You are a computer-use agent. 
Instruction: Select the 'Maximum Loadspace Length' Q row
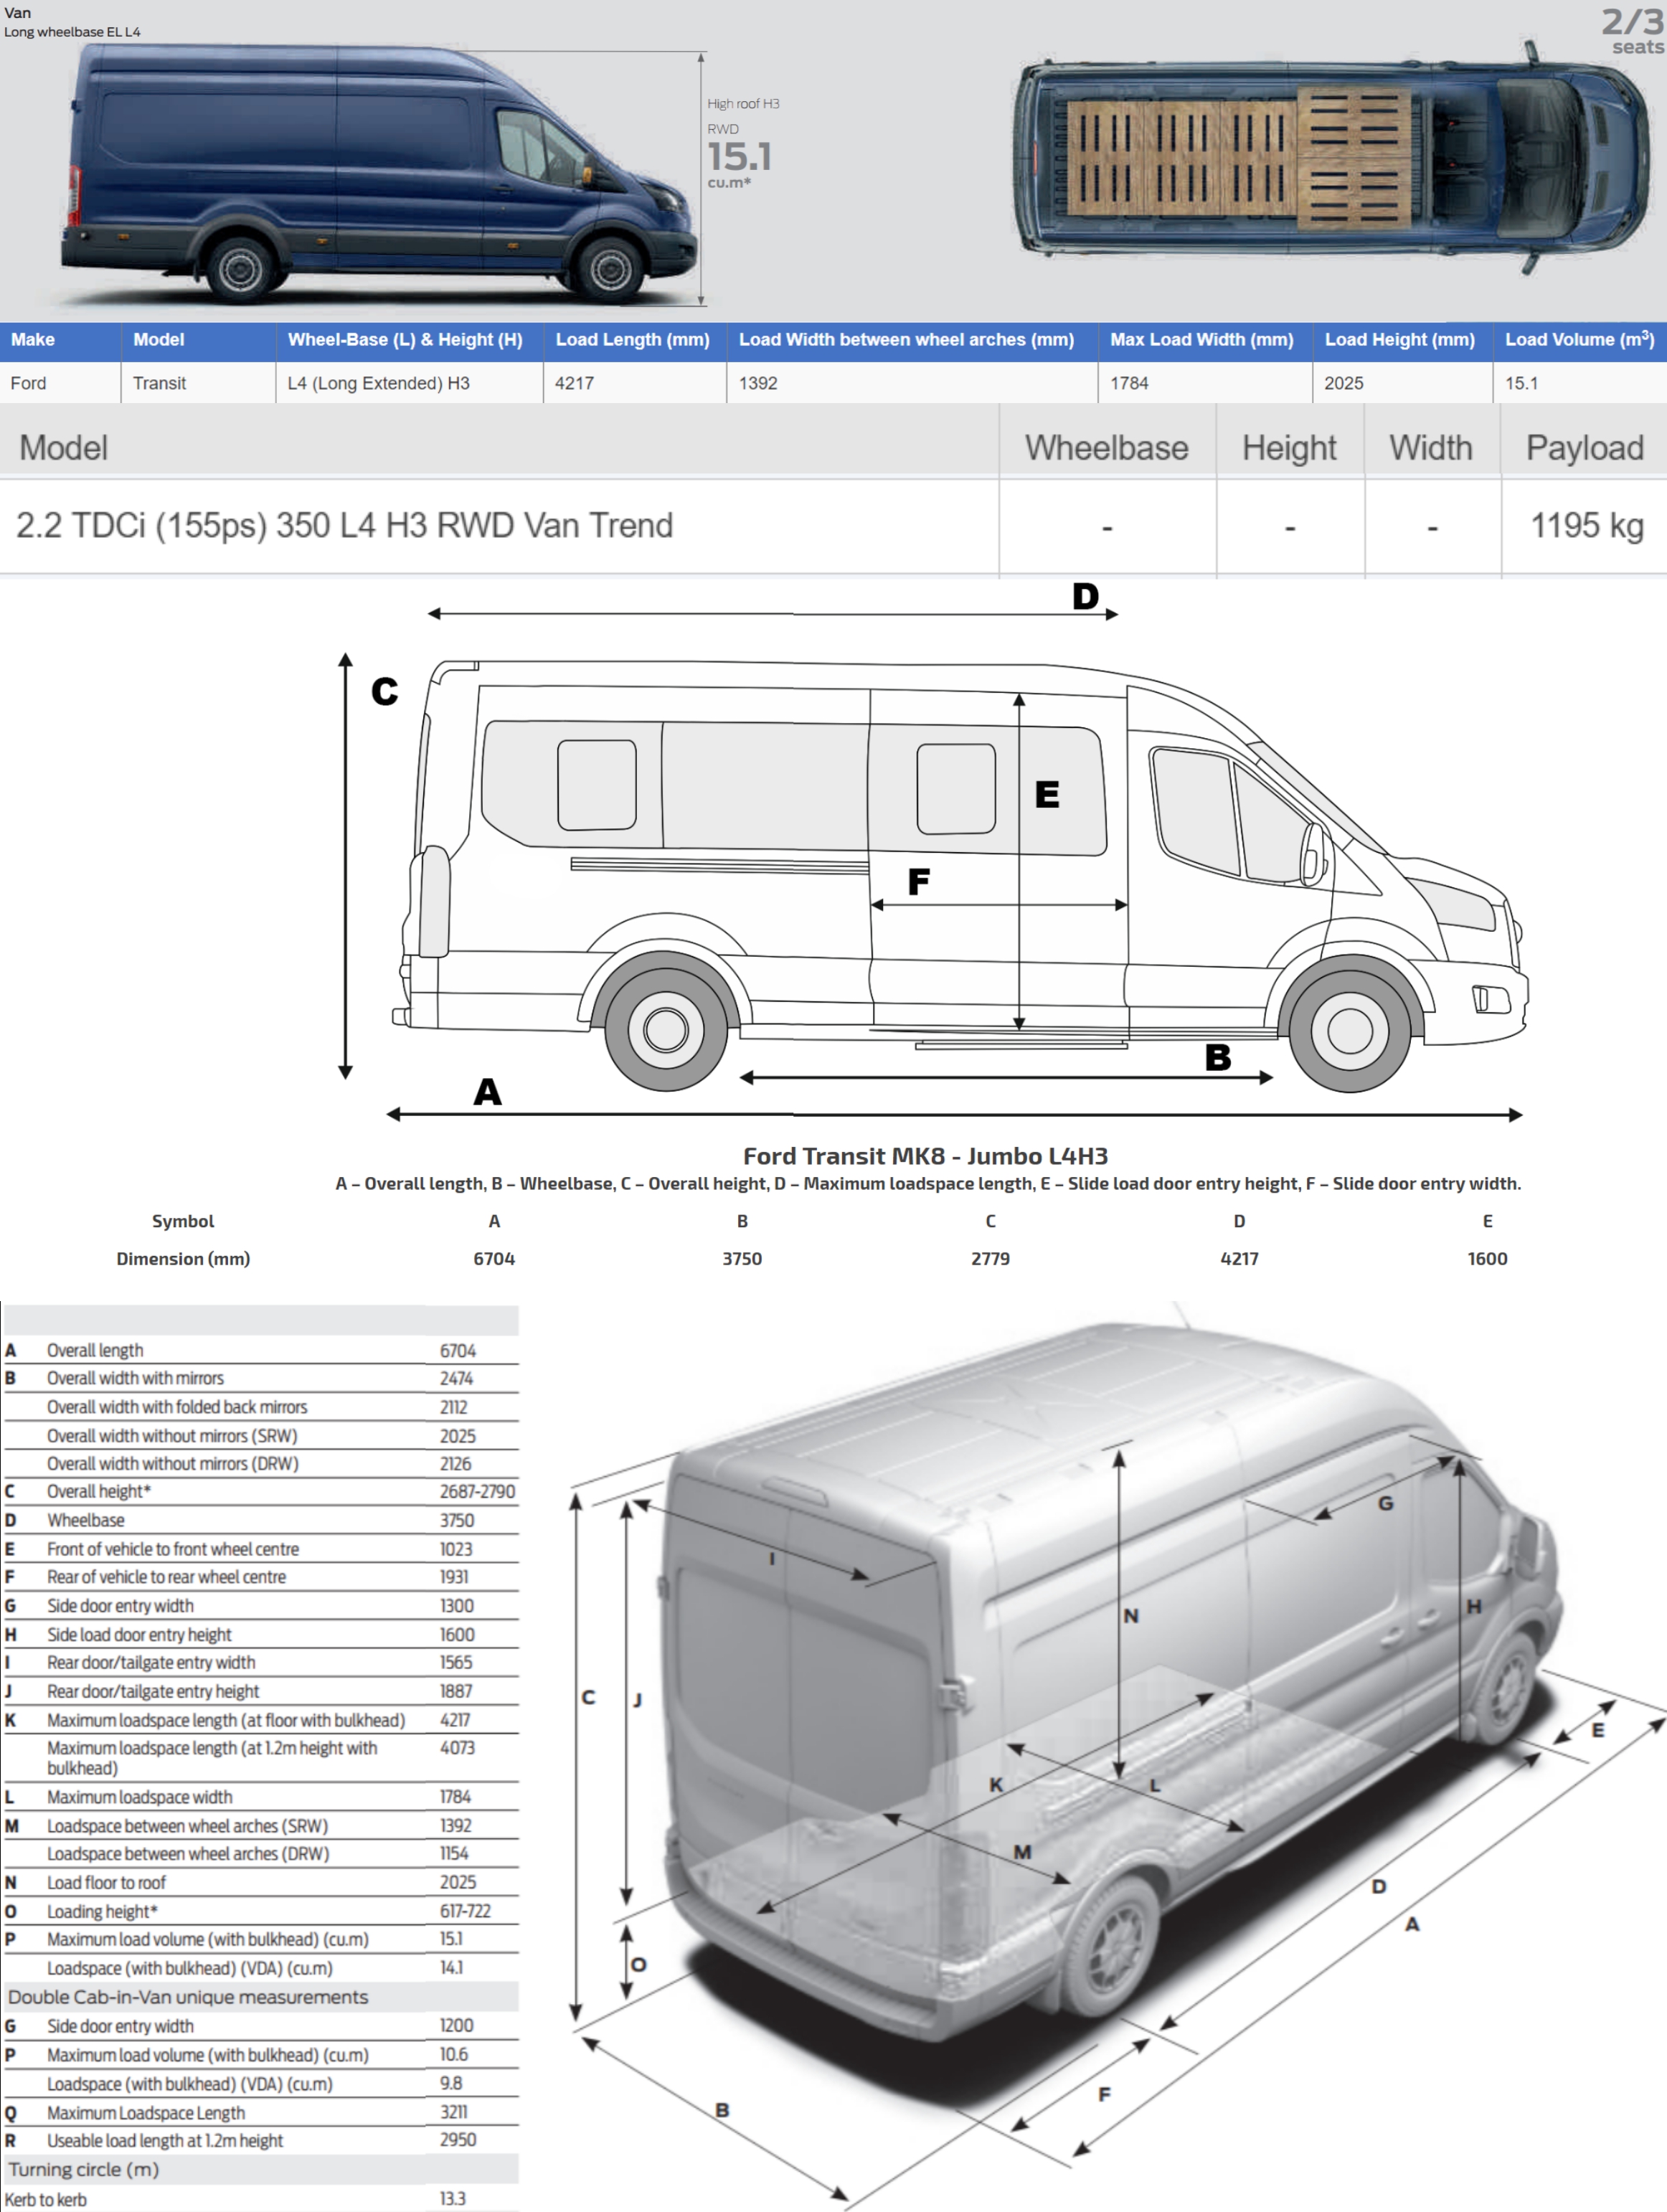tap(261, 2113)
